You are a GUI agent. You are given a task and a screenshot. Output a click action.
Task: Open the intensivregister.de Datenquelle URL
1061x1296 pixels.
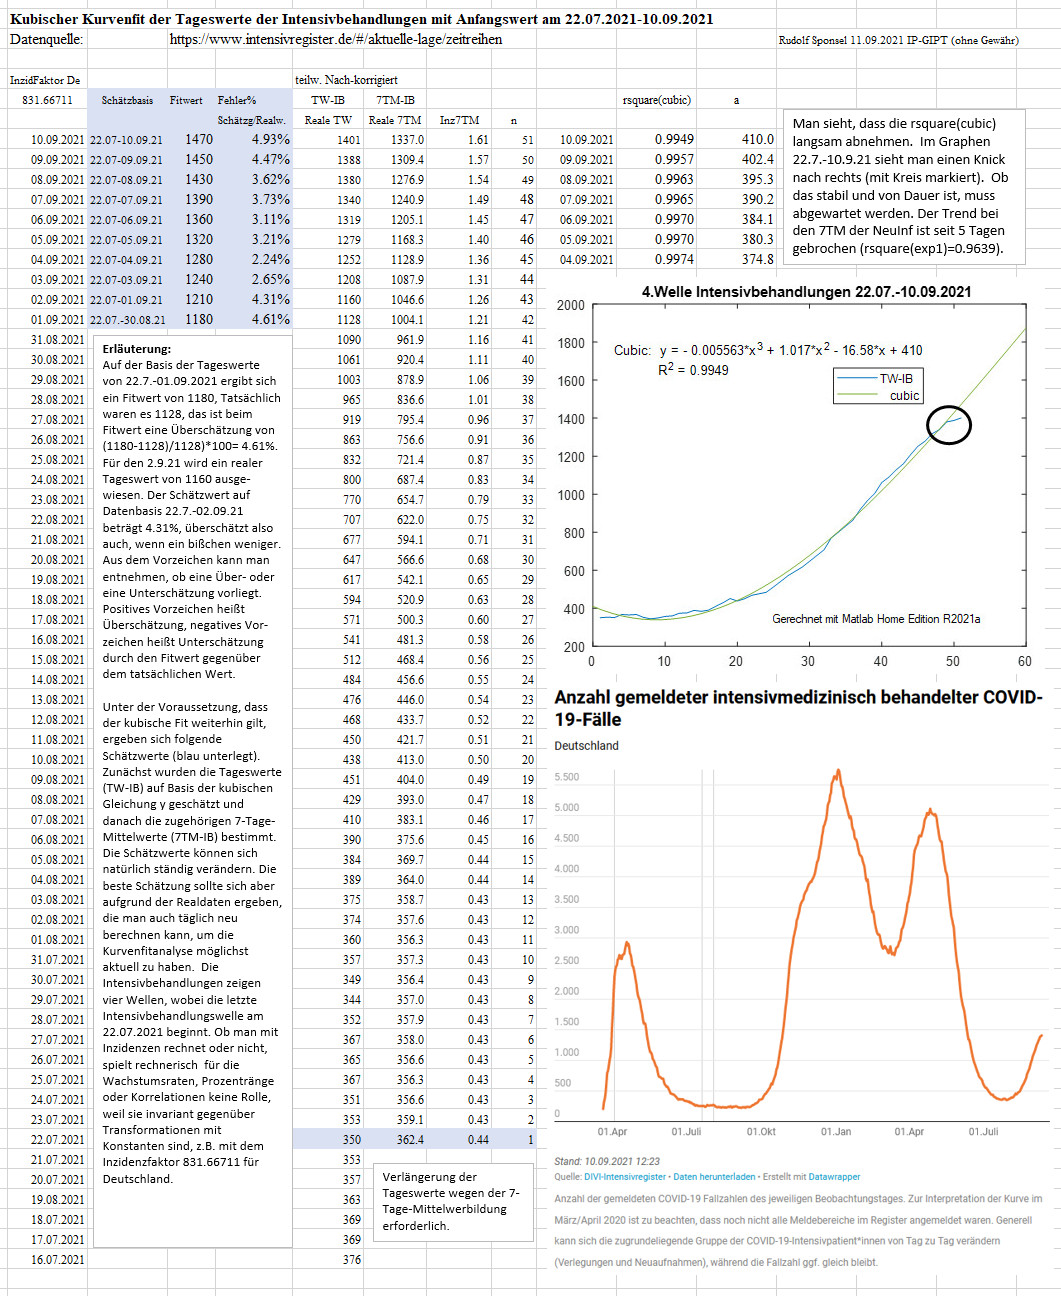pyautogui.click(x=336, y=40)
